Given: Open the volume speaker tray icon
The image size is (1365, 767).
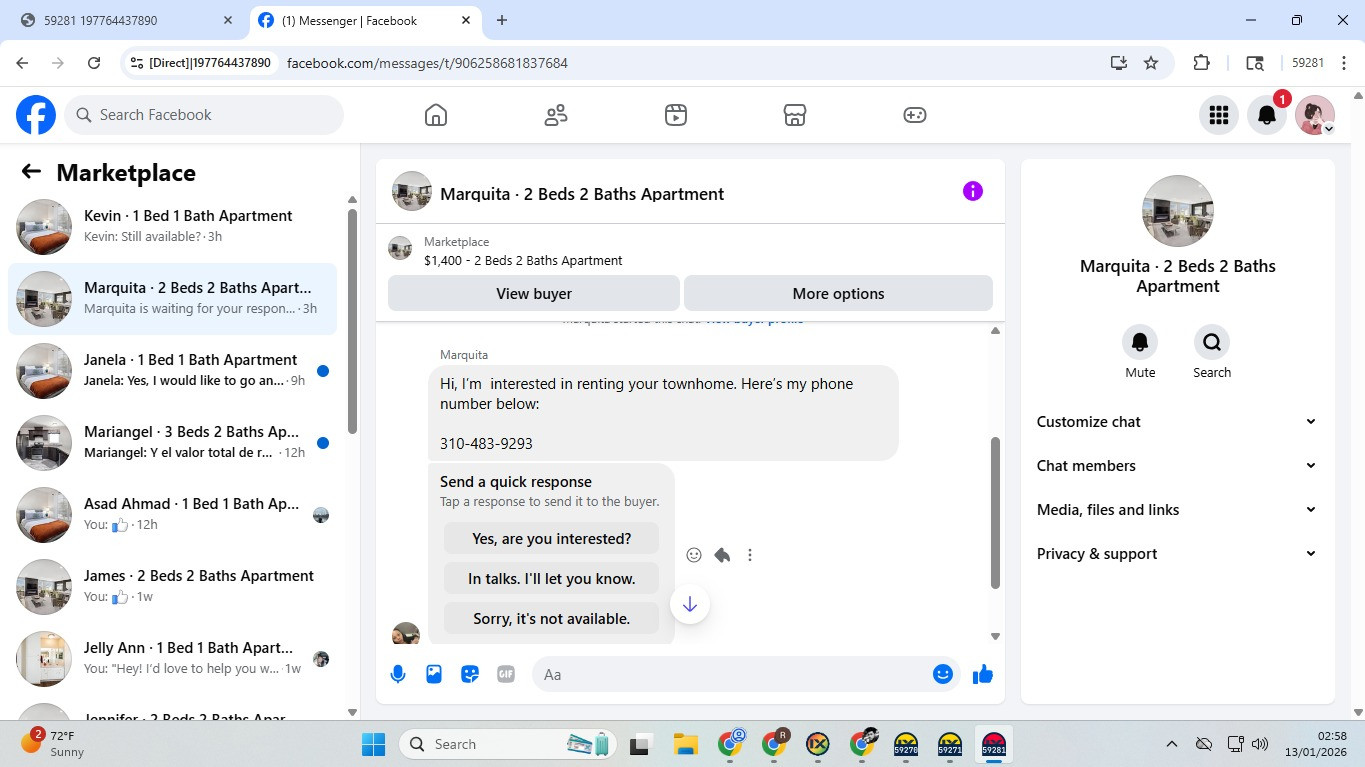Looking at the screenshot, I should pyautogui.click(x=1260, y=745).
